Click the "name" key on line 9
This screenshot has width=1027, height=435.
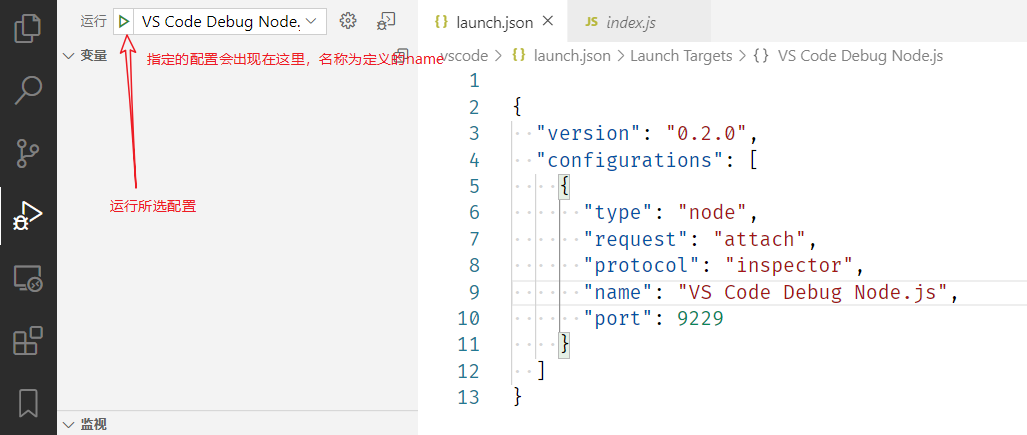618,292
